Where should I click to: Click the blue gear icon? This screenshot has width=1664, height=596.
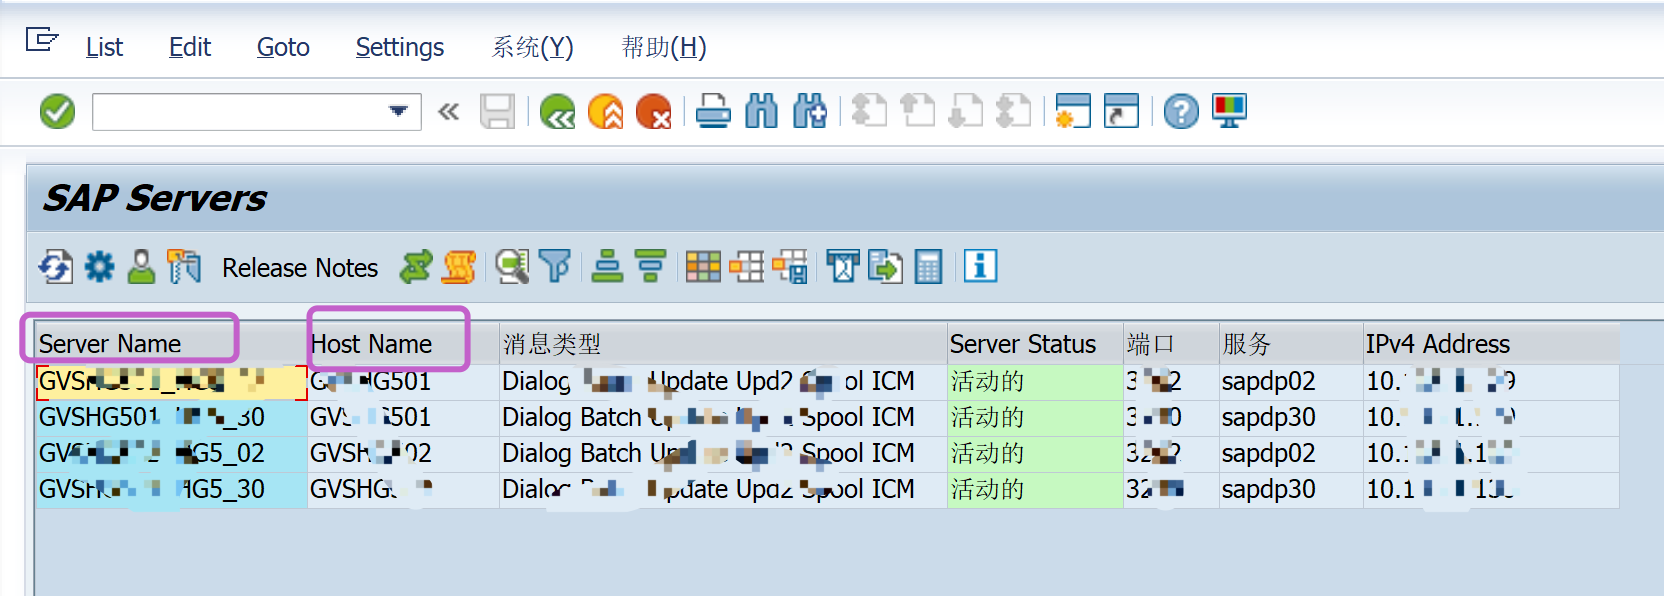pyautogui.click(x=99, y=267)
